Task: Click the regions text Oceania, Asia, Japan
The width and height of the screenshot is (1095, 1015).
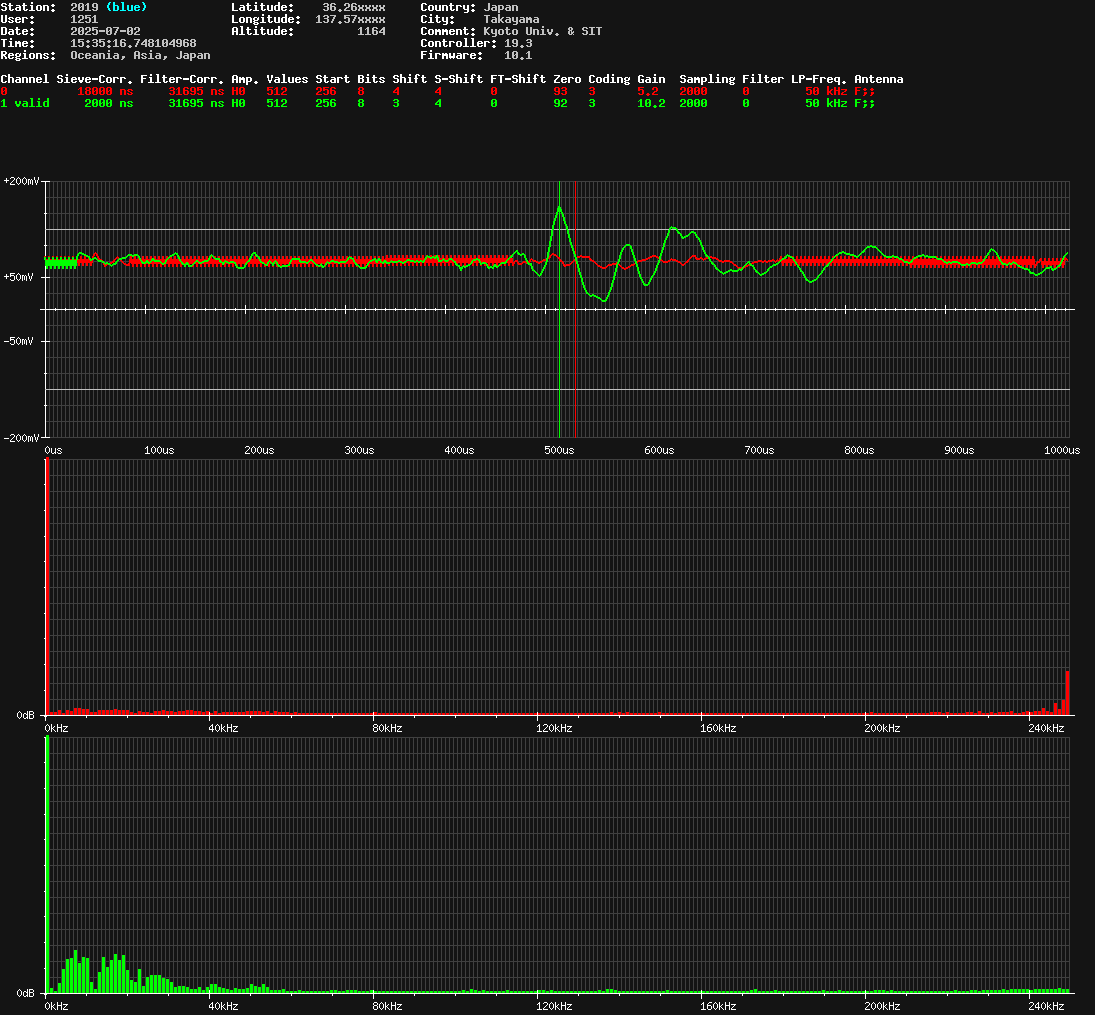Action: point(140,55)
